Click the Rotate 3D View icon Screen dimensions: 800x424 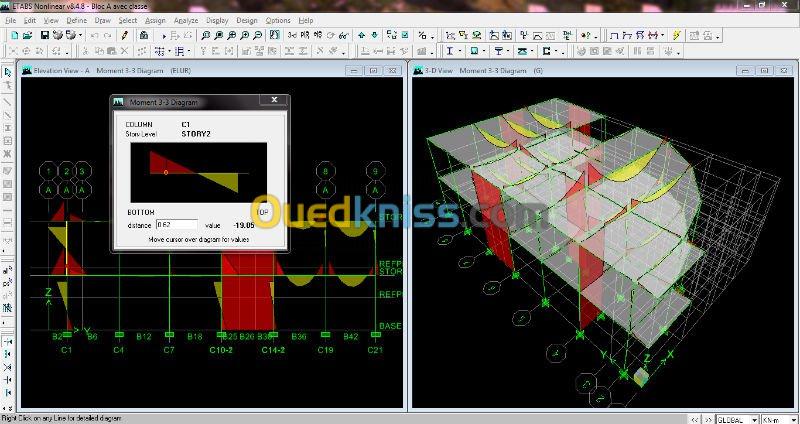point(331,35)
